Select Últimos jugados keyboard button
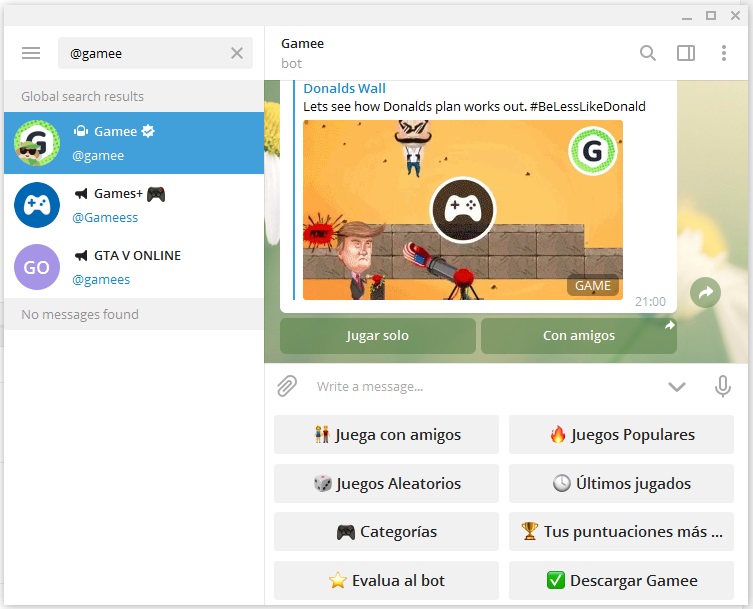The width and height of the screenshot is (753, 609). tap(621, 484)
